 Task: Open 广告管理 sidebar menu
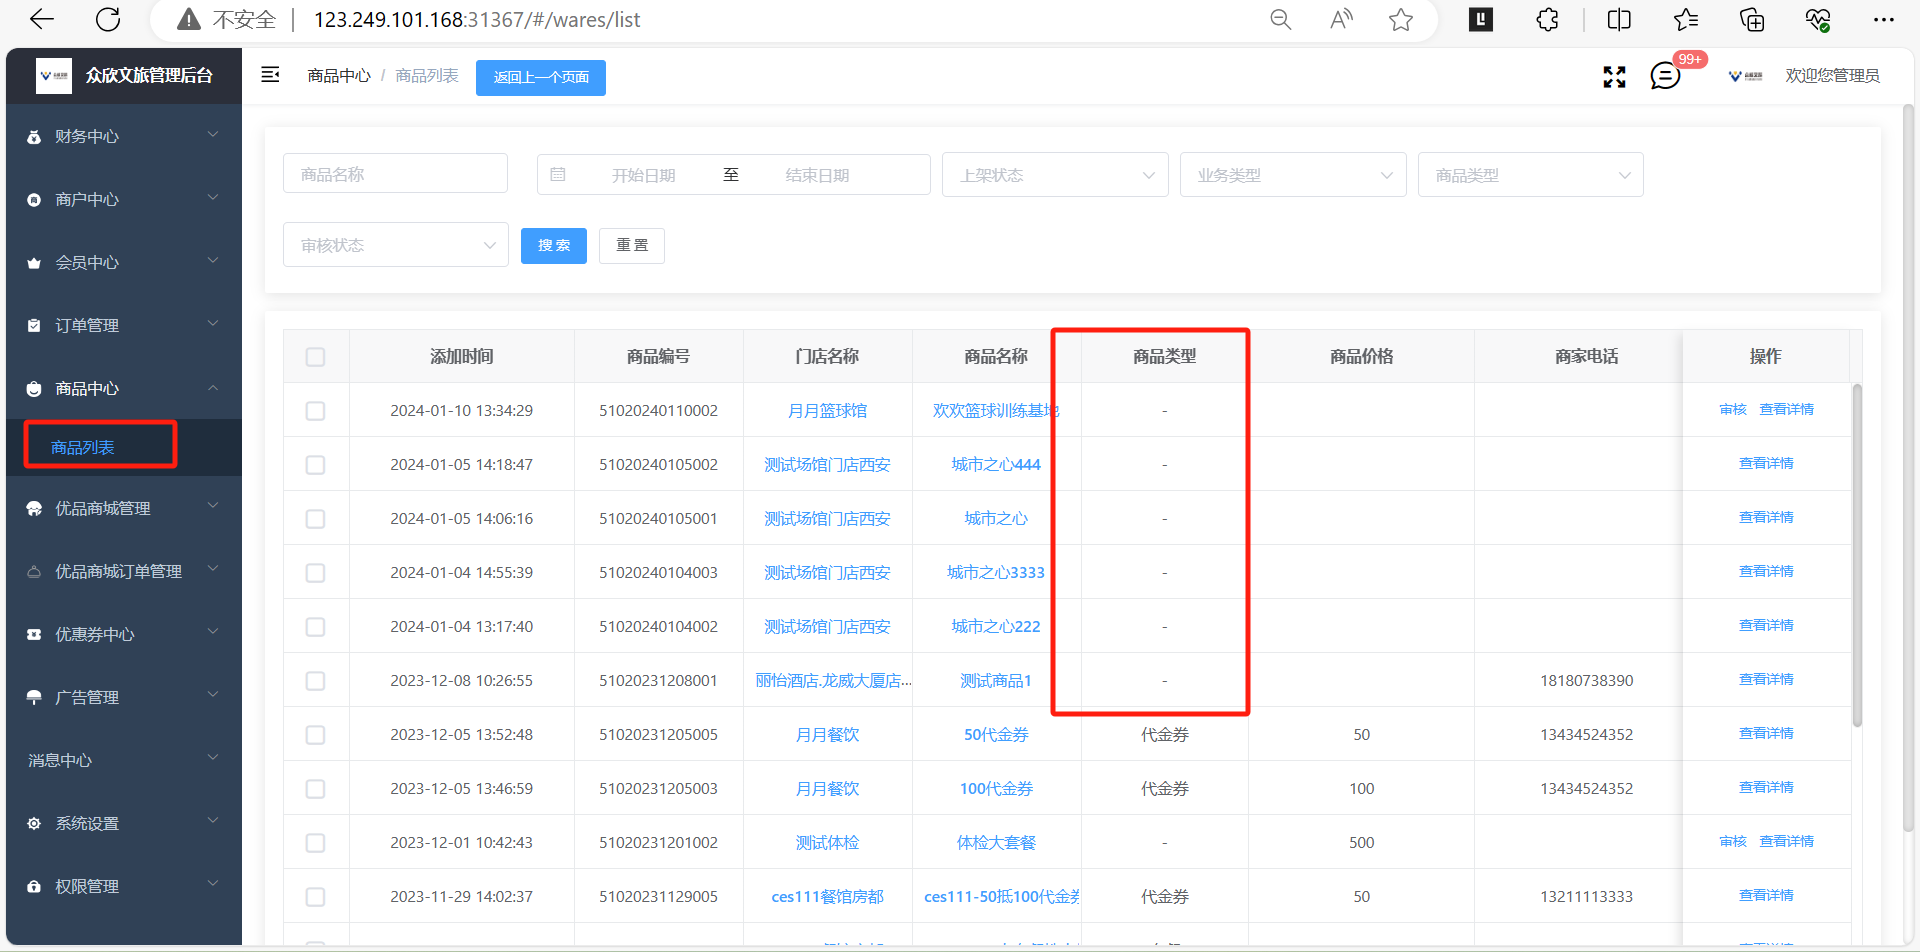(124, 698)
